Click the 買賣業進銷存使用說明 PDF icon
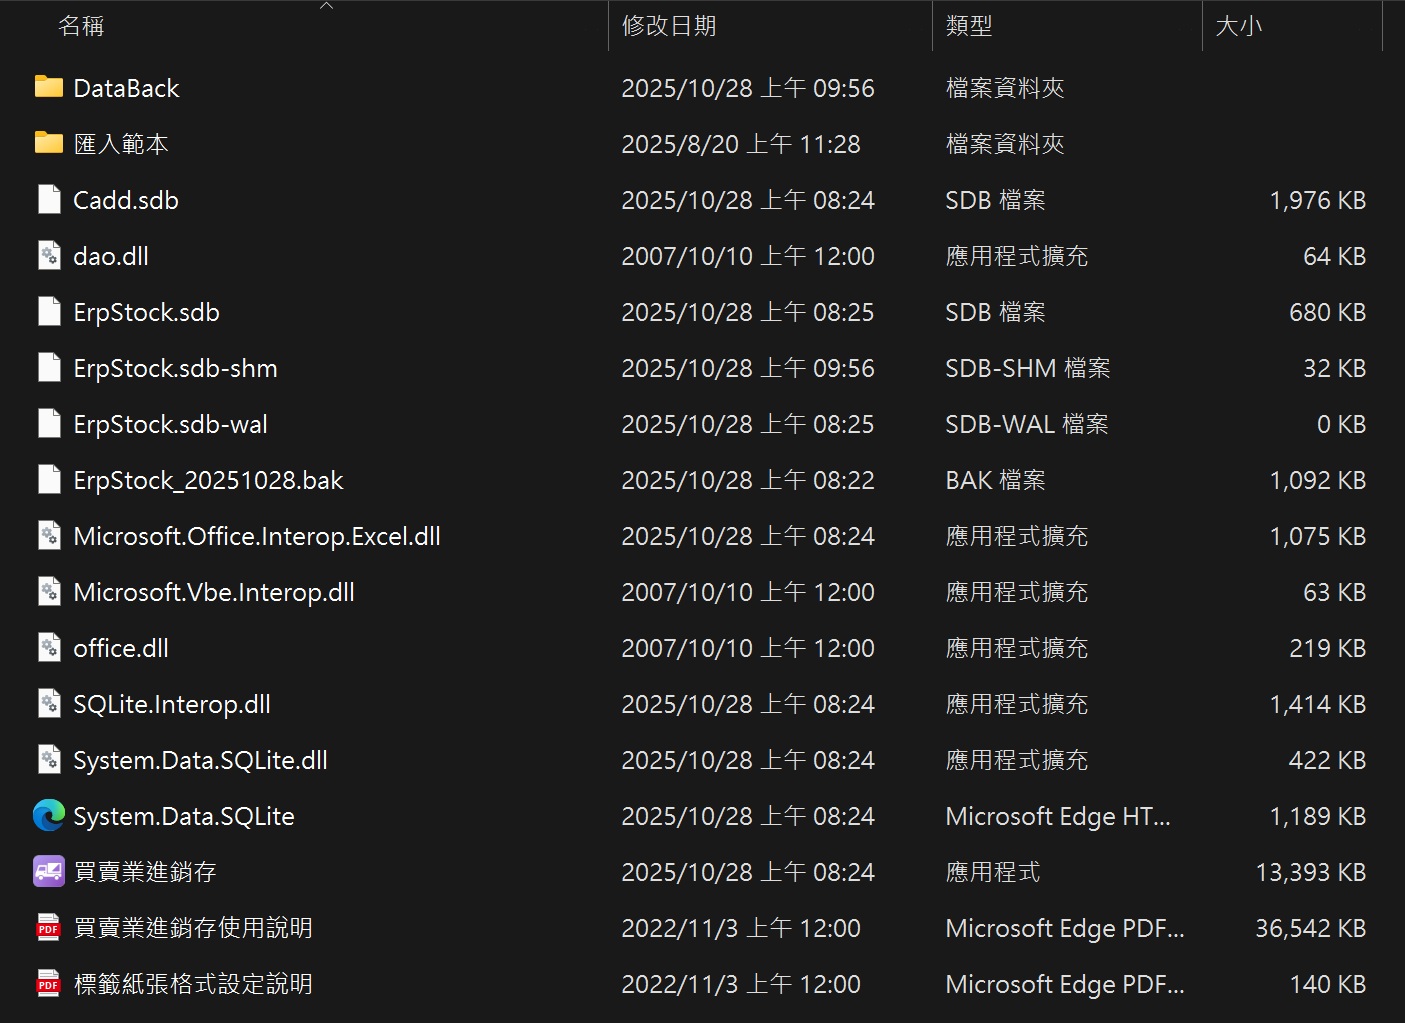The height and width of the screenshot is (1023, 1405). pyautogui.click(x=47, y=927)
